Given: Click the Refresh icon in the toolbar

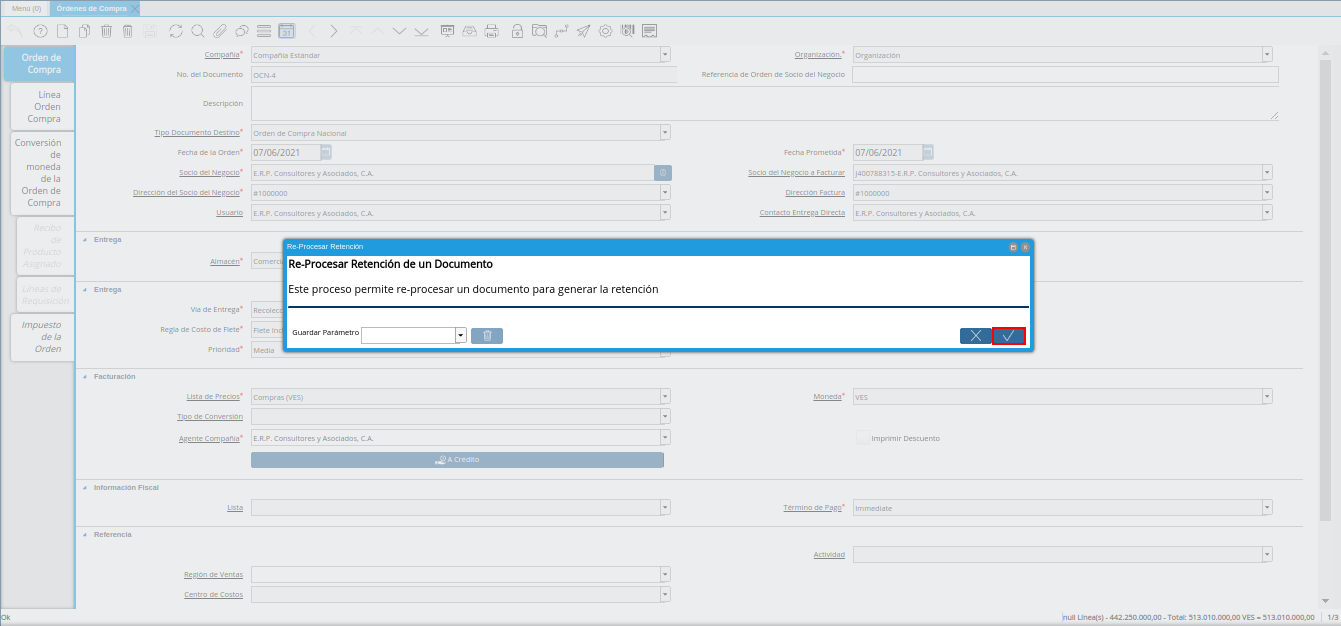Looking at the screenshot, I should click(x=176, y=31).
